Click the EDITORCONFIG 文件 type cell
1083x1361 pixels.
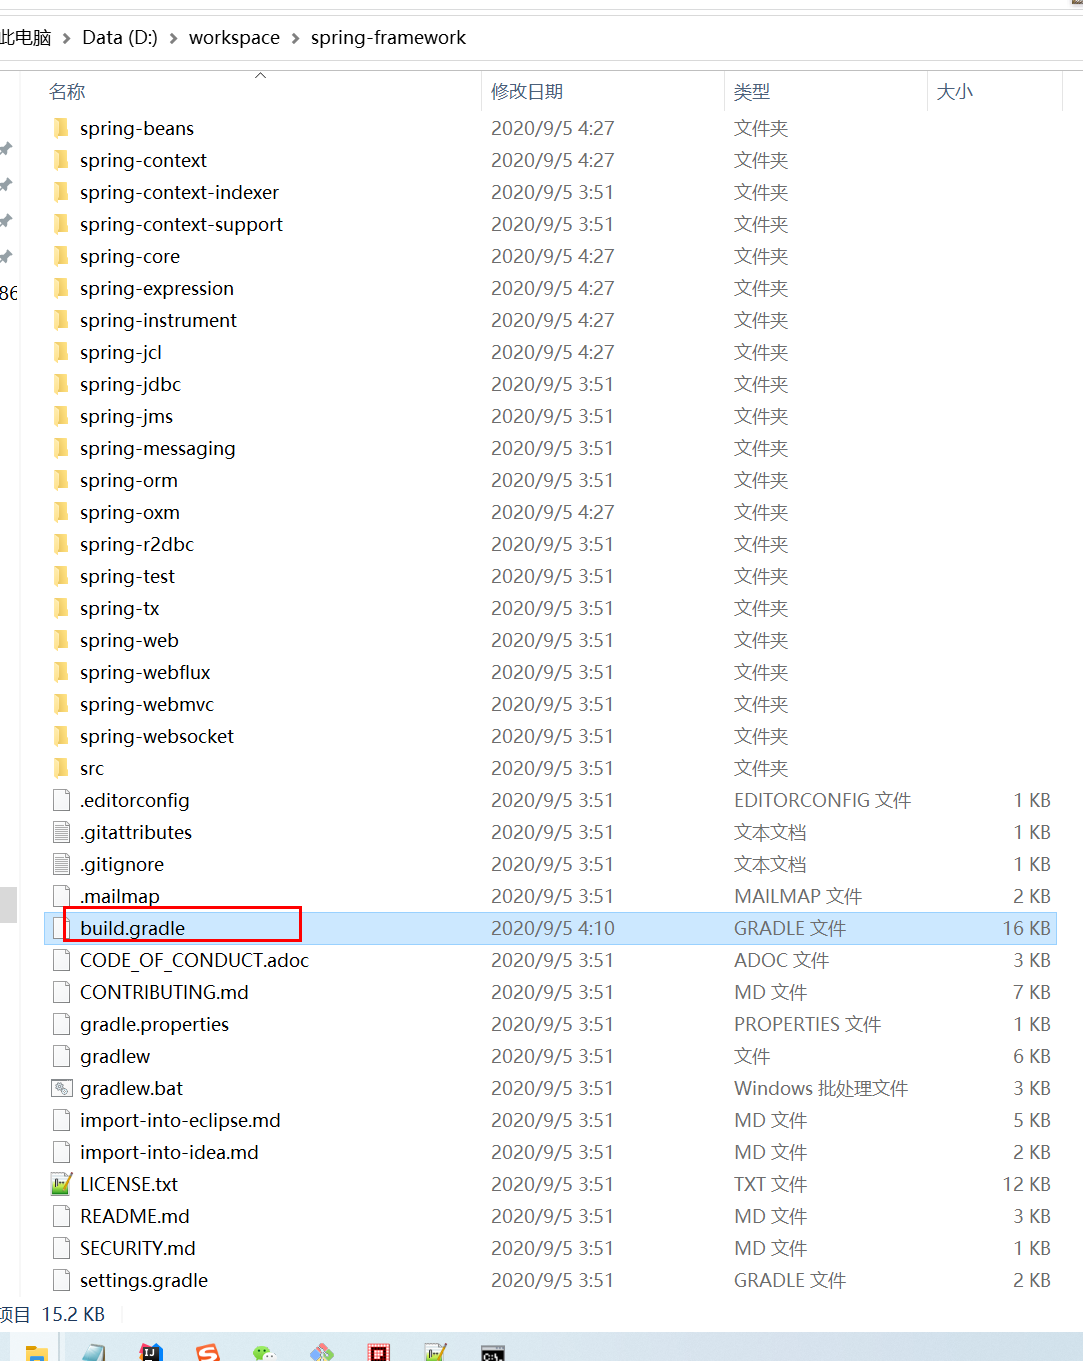pyautogui.click(x=822, y=800)
